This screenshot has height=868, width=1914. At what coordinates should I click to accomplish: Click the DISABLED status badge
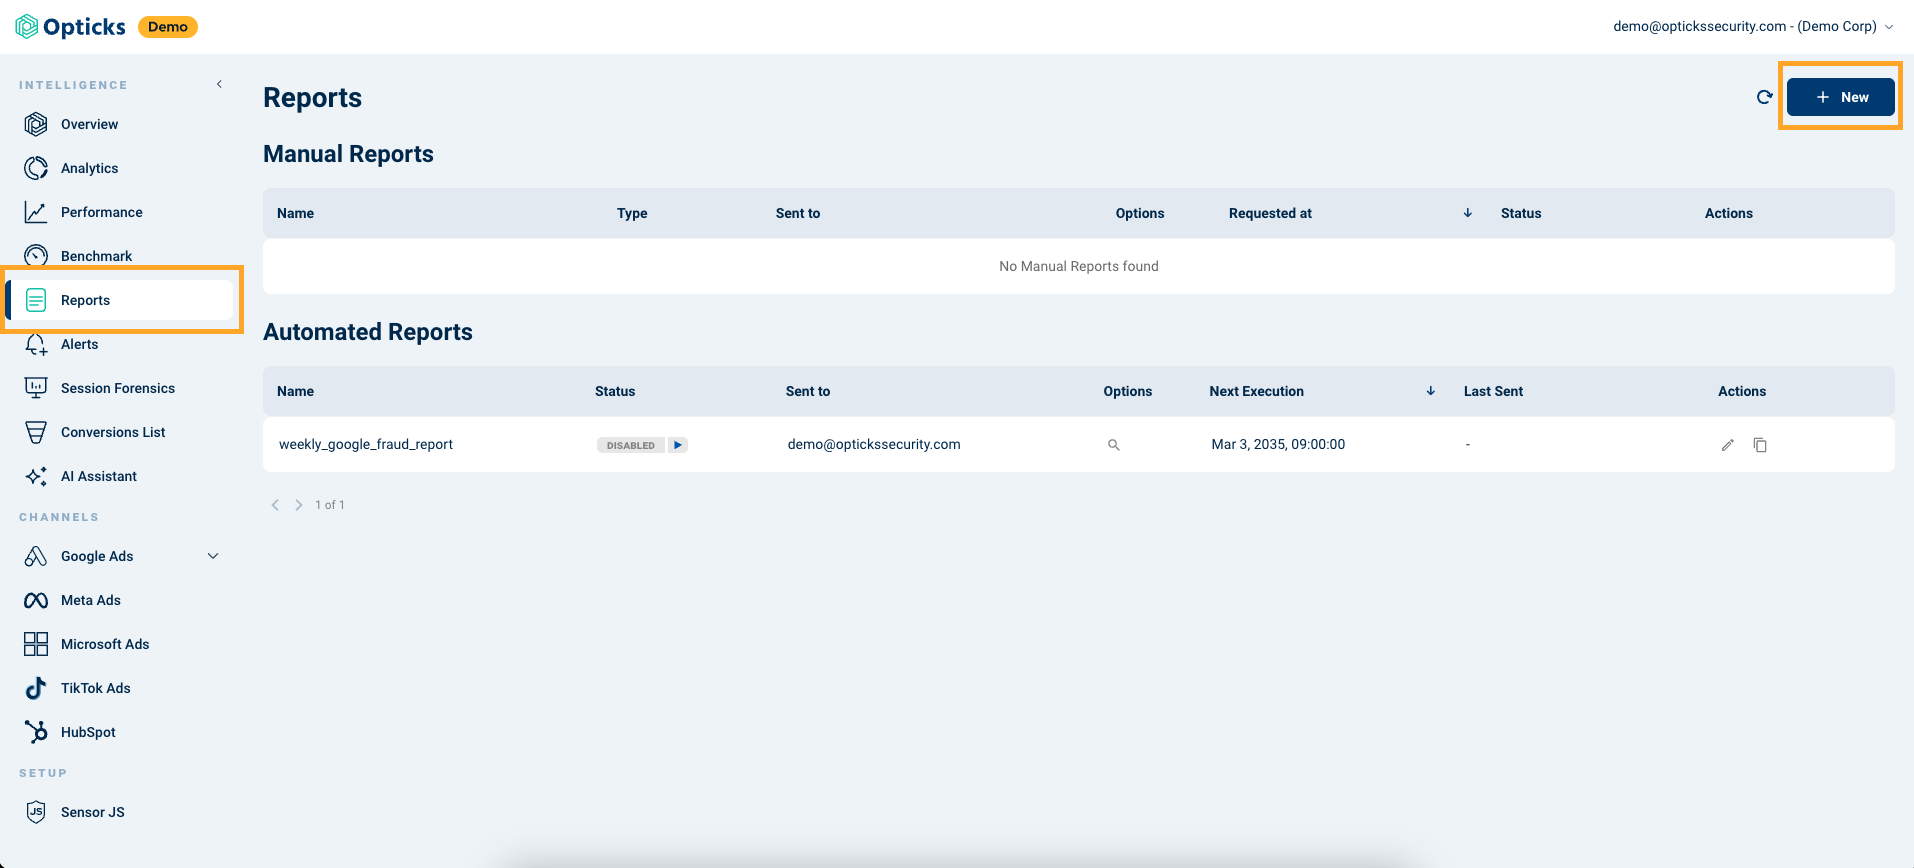click(631, 445)
